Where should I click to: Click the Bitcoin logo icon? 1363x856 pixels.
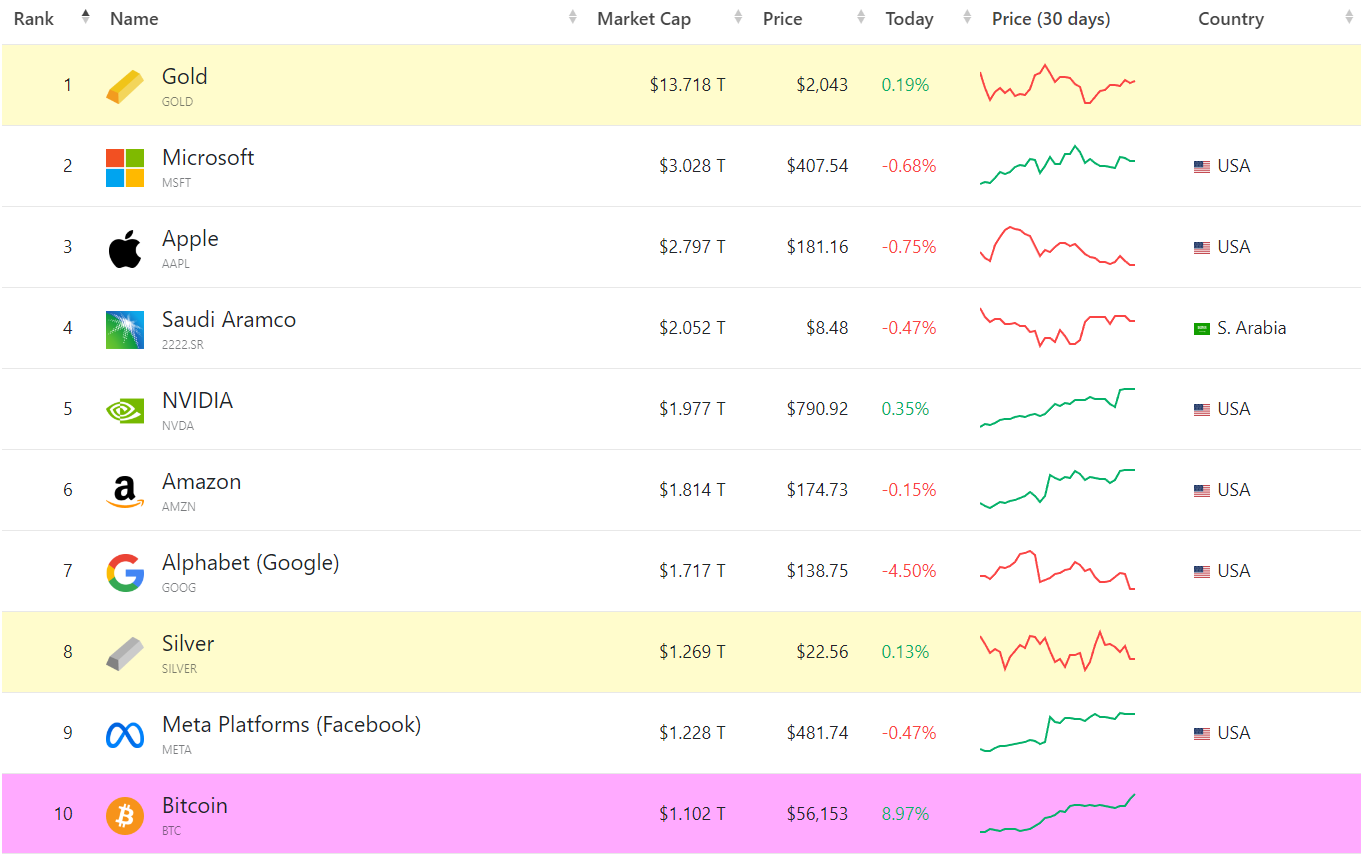(x=125, y=815)
